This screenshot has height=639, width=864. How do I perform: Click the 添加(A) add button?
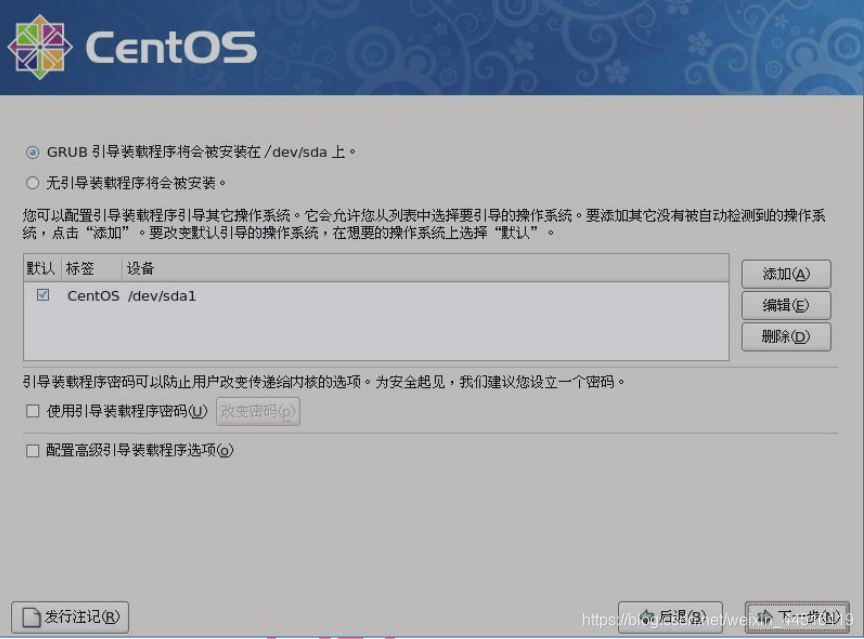(786, 274)
